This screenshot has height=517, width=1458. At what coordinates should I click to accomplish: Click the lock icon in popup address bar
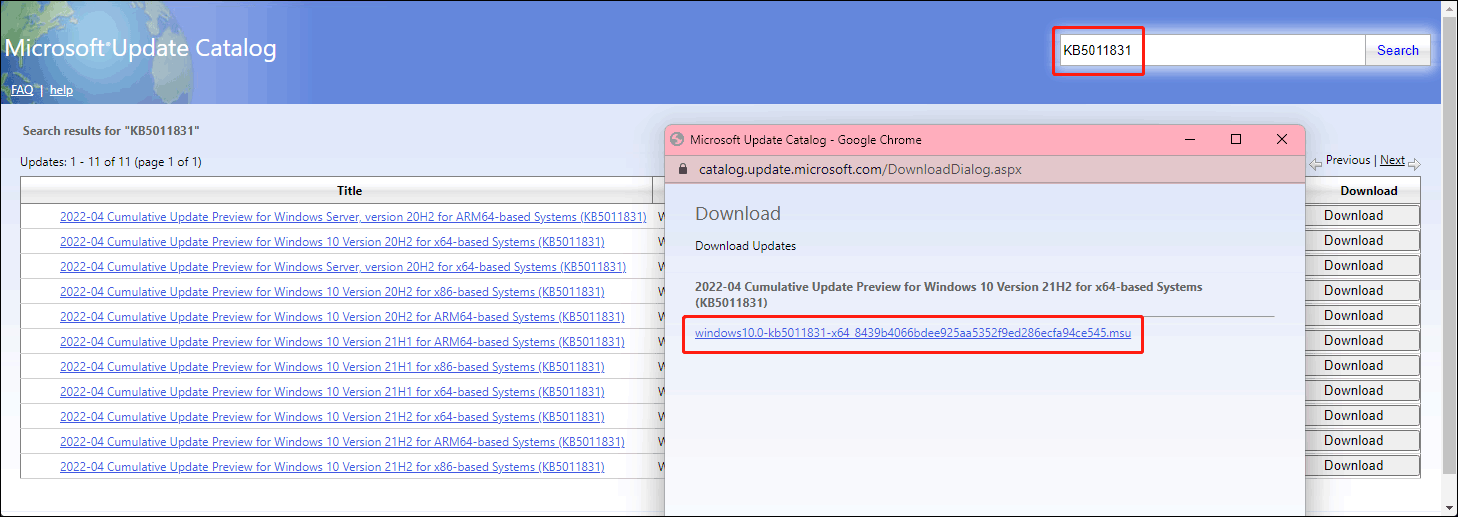coord(684,169)
